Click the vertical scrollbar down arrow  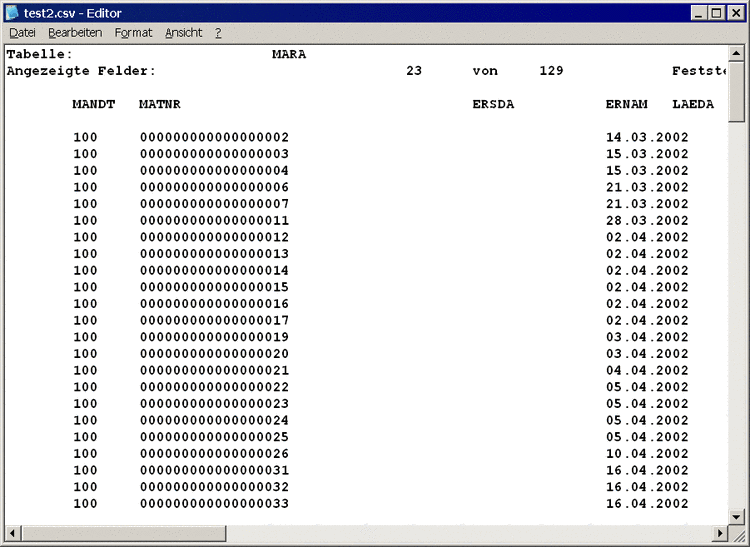tap(736, 516)
